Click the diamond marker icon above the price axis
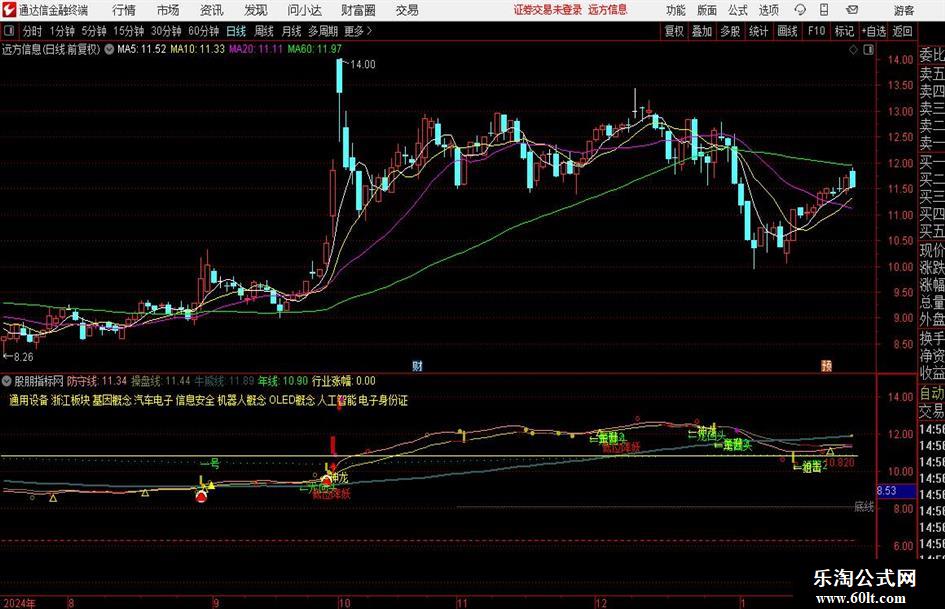This screenshot has height=609, width=945. pos(853,50)
